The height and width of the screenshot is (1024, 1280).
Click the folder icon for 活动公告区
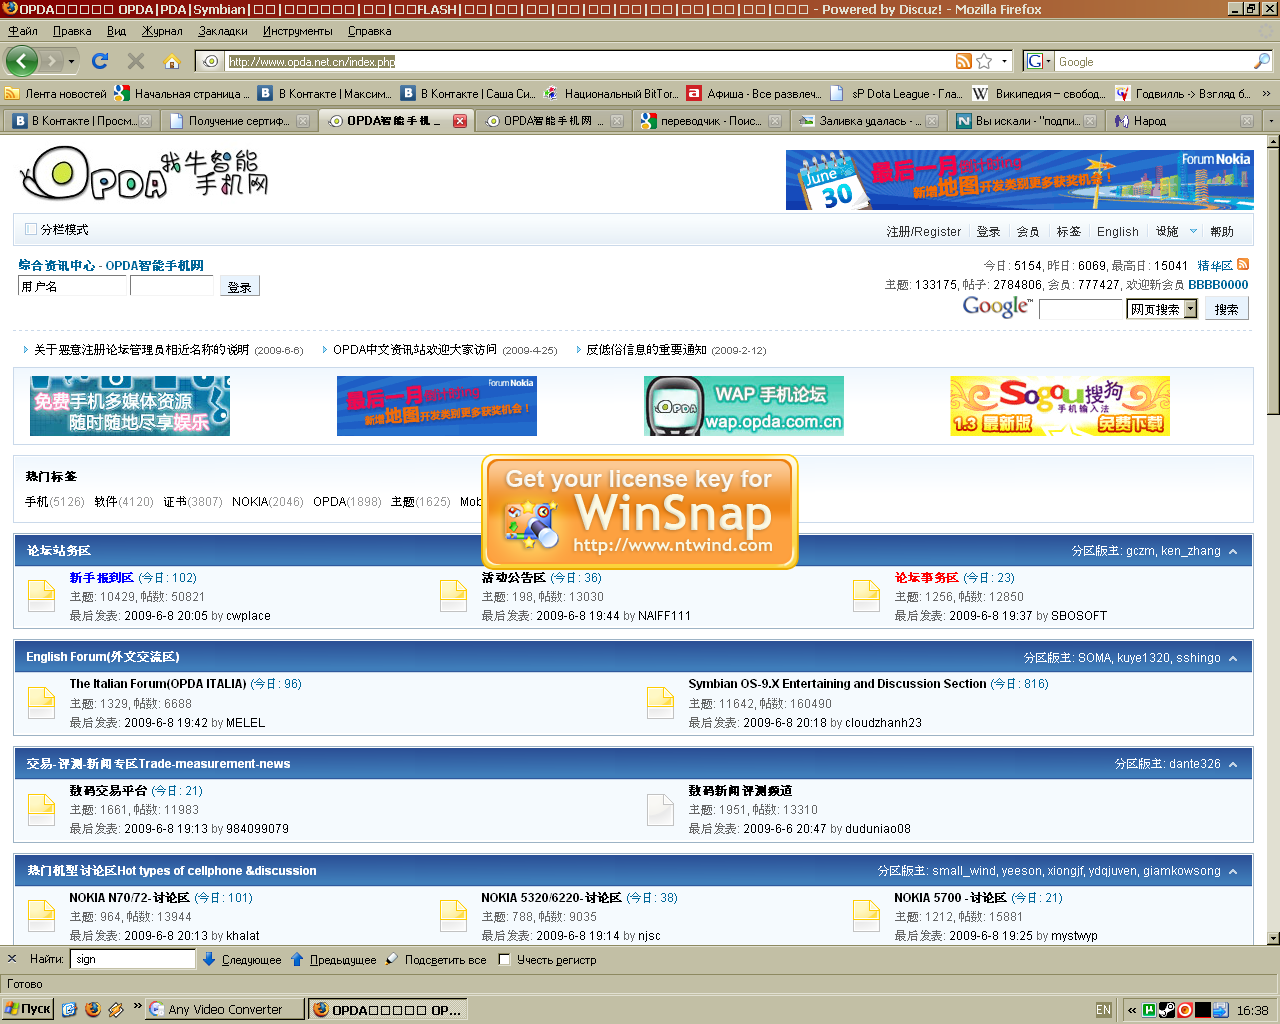[x=454, y=596]
